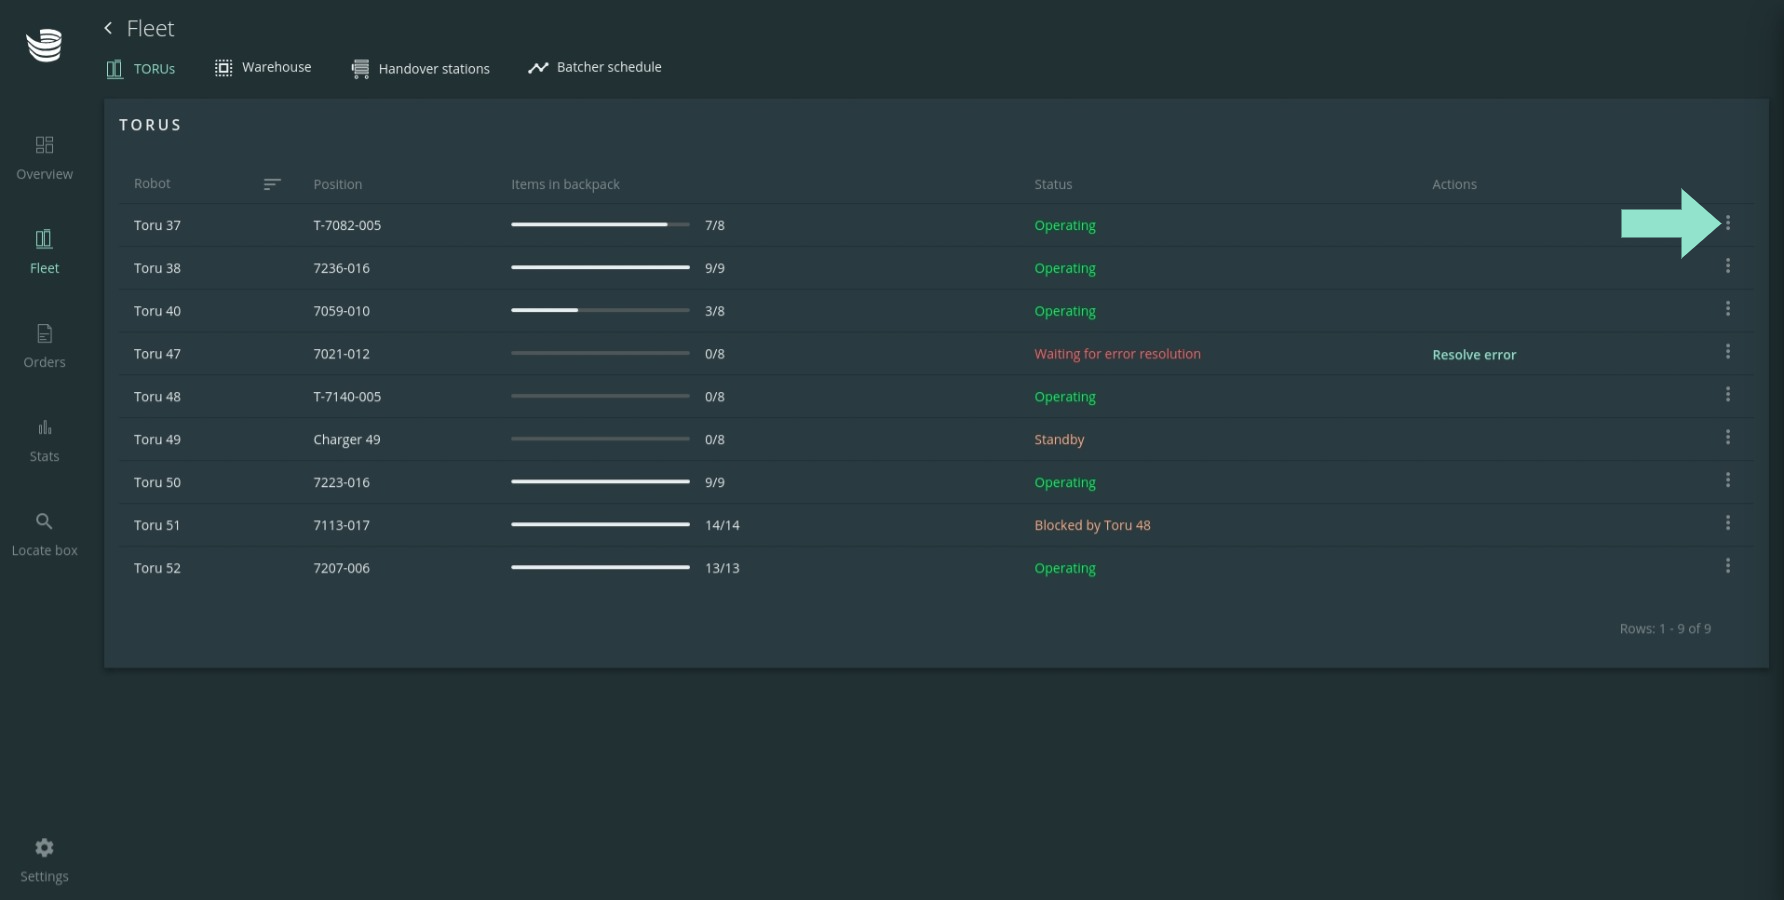Open the actions menu for Toru 47
Viewport: 1784px width, 900px height.
(x=1727, y=352)
